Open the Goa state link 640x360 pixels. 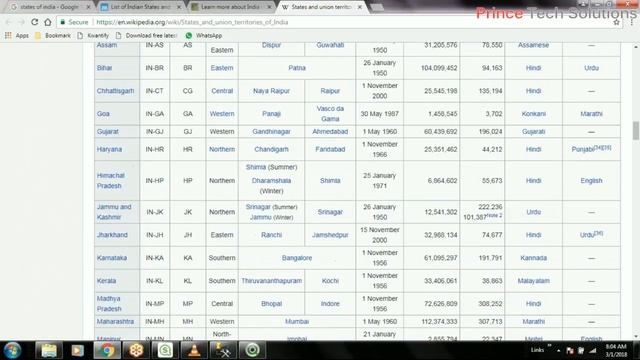(x=103, y=113)
